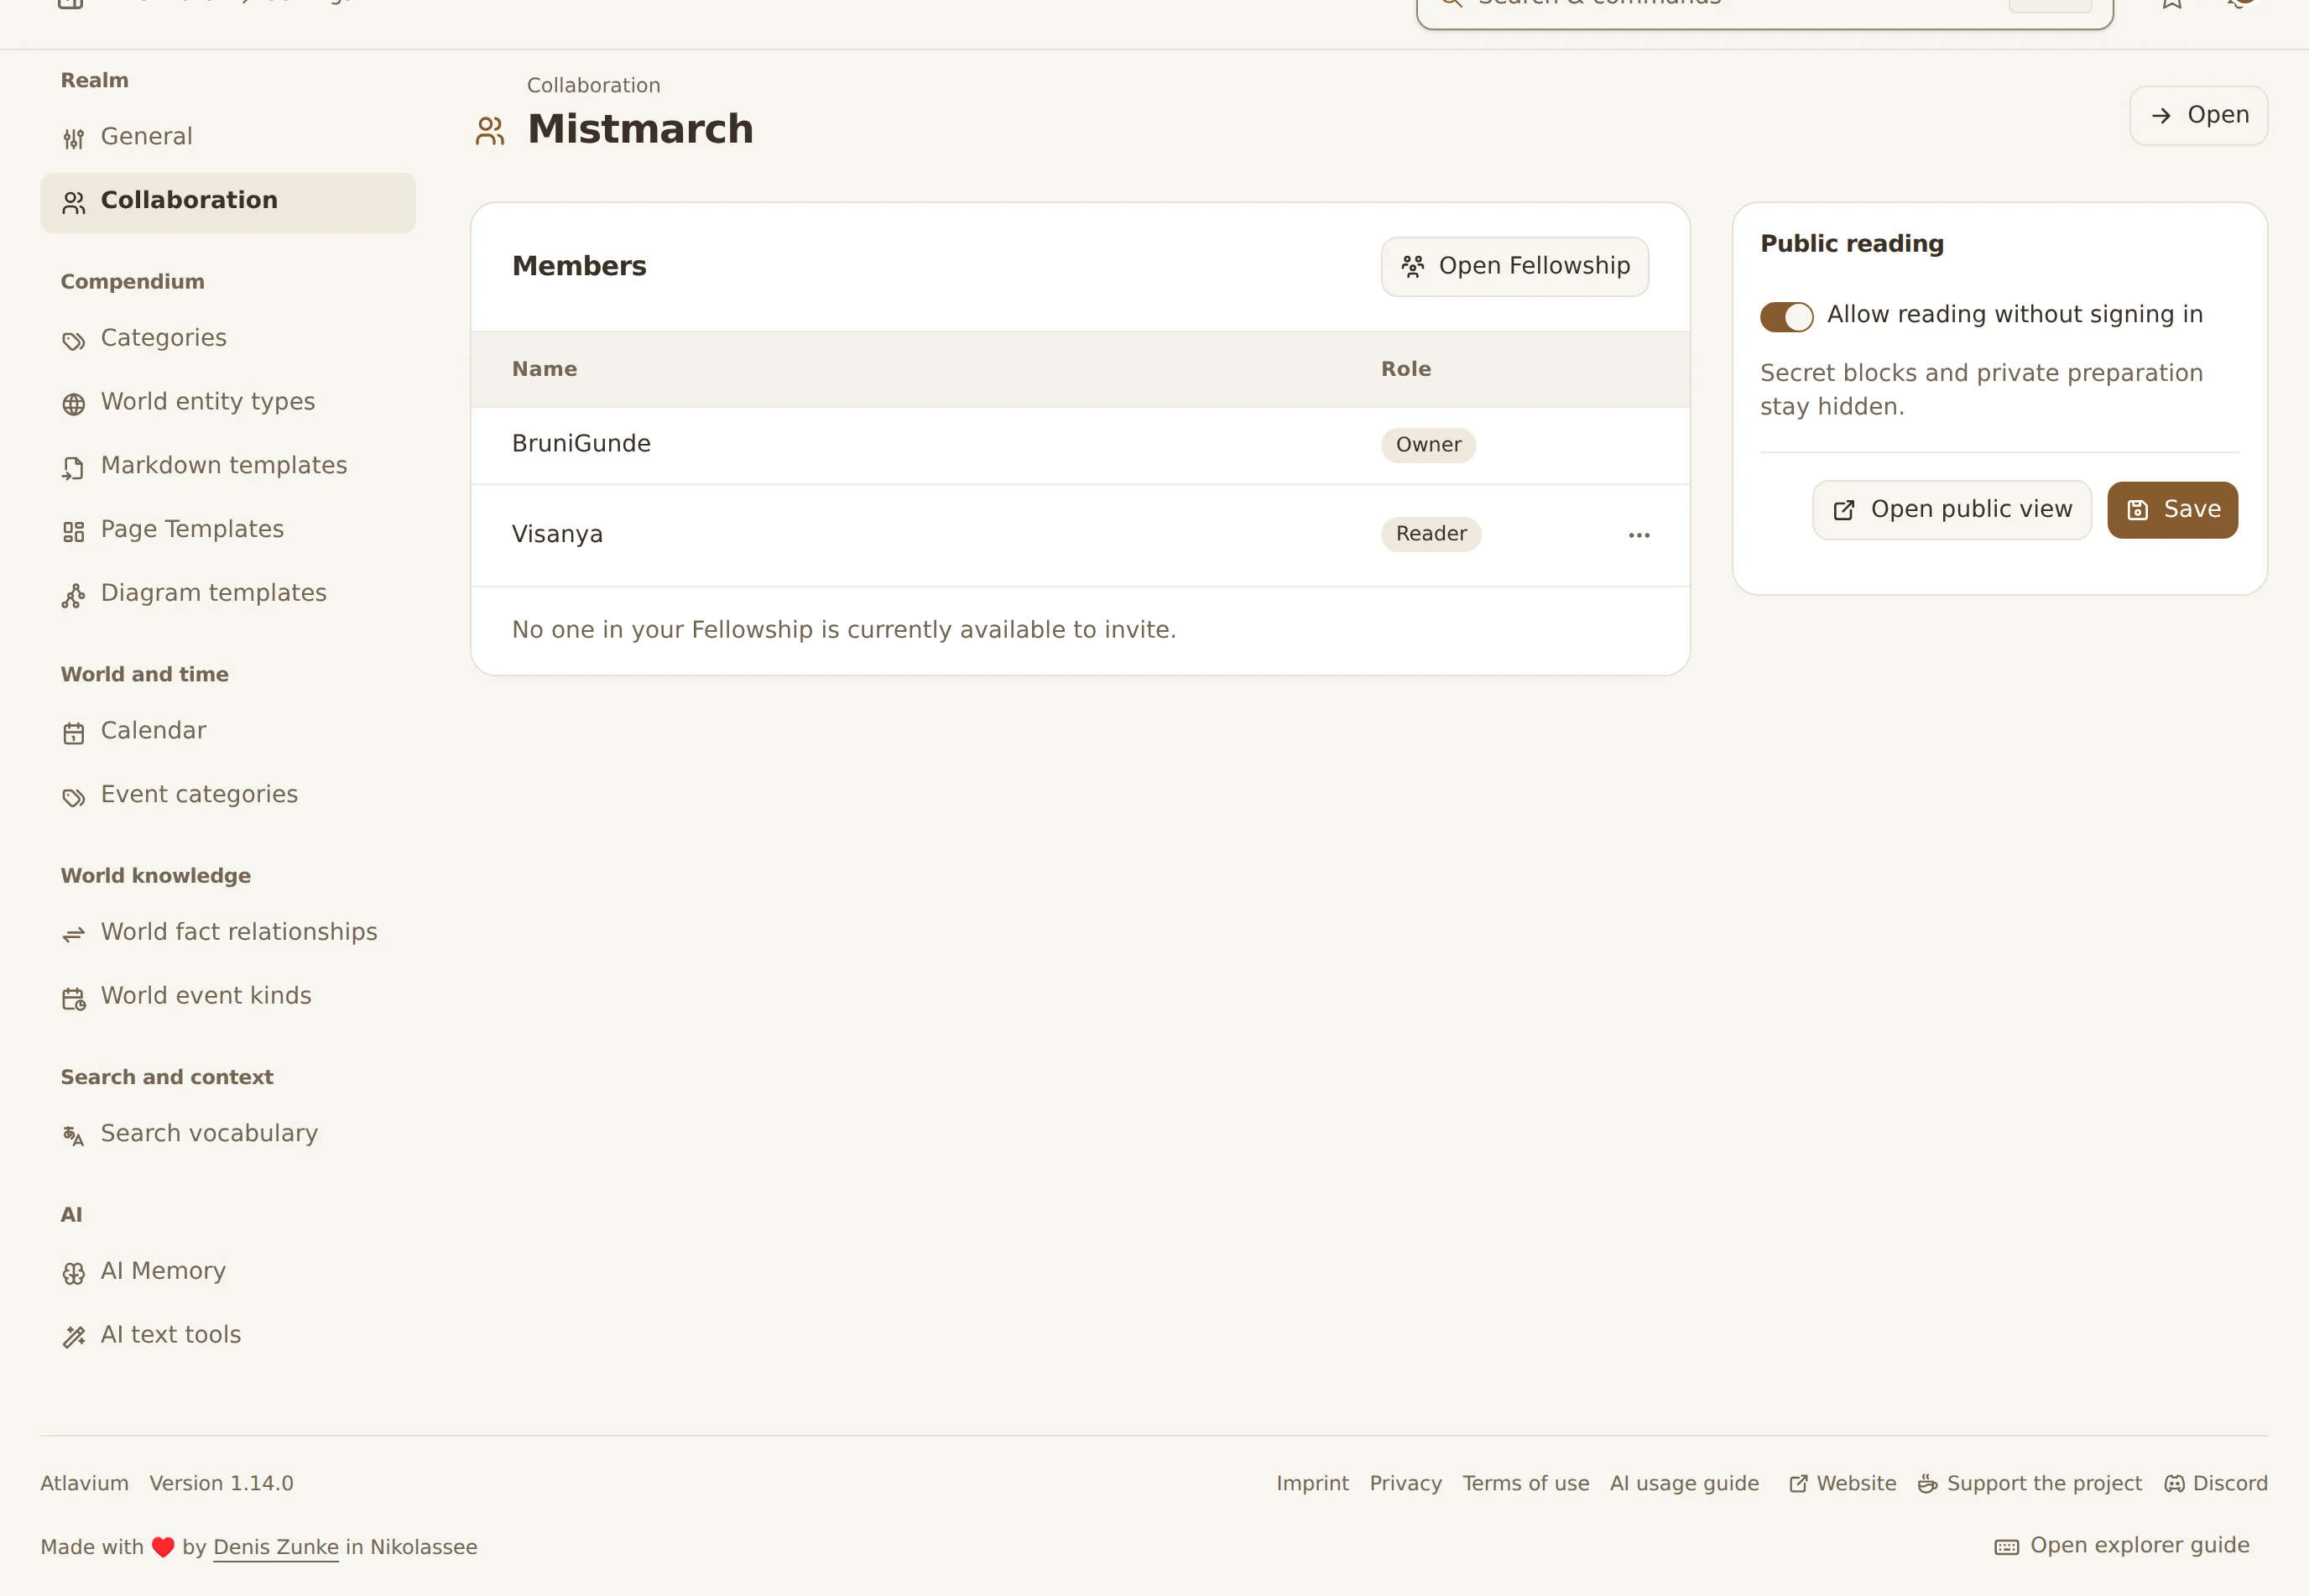Save public reading settings
Screen dimensions: 2309x1596
coord(2172,510)
